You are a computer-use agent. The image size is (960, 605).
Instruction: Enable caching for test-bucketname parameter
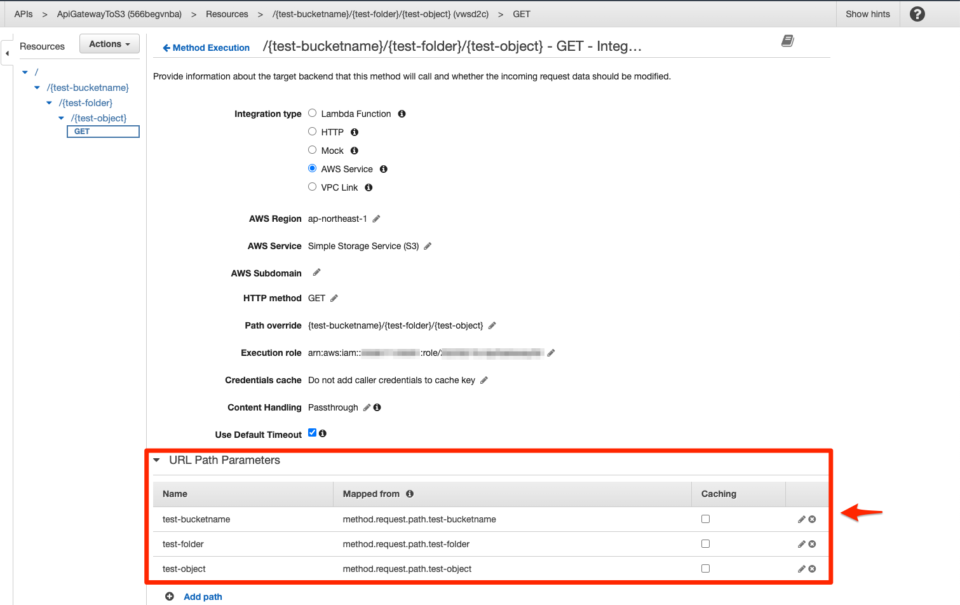click(704, 518)
